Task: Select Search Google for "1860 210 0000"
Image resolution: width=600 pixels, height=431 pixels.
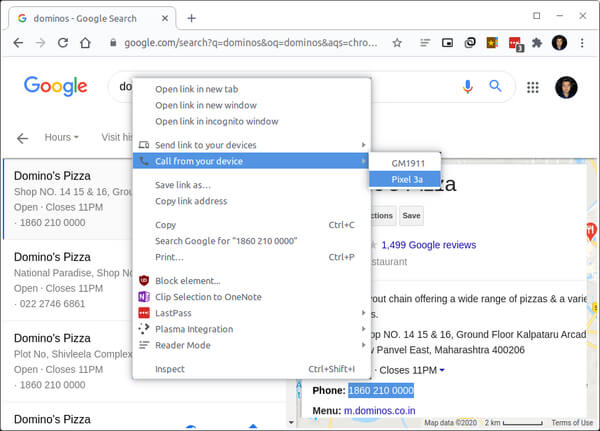Action: [252, 241]
